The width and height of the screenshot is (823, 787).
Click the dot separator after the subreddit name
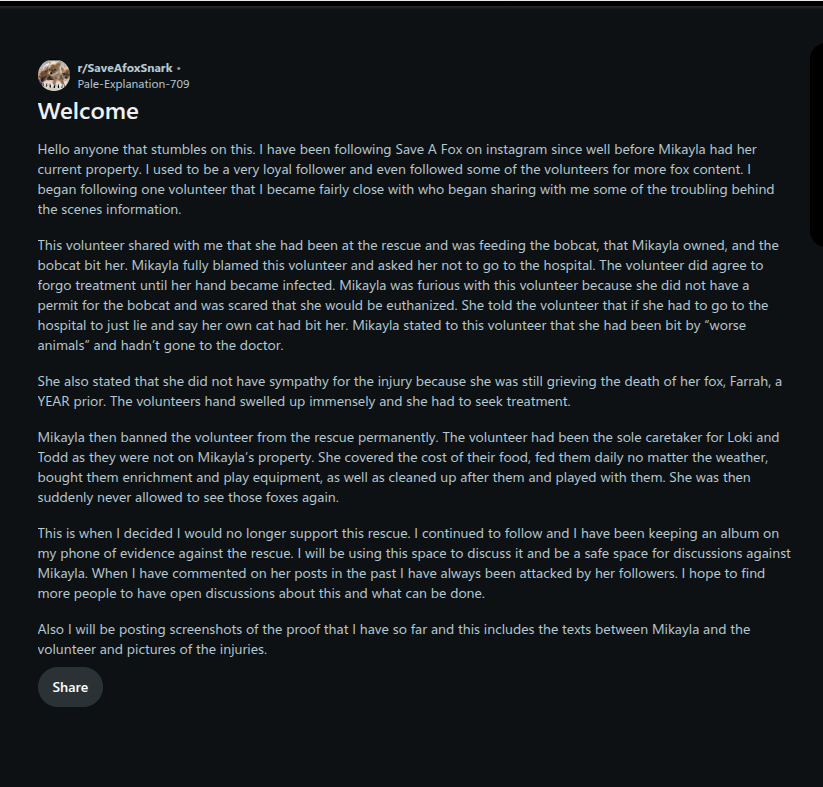[178, 68]
